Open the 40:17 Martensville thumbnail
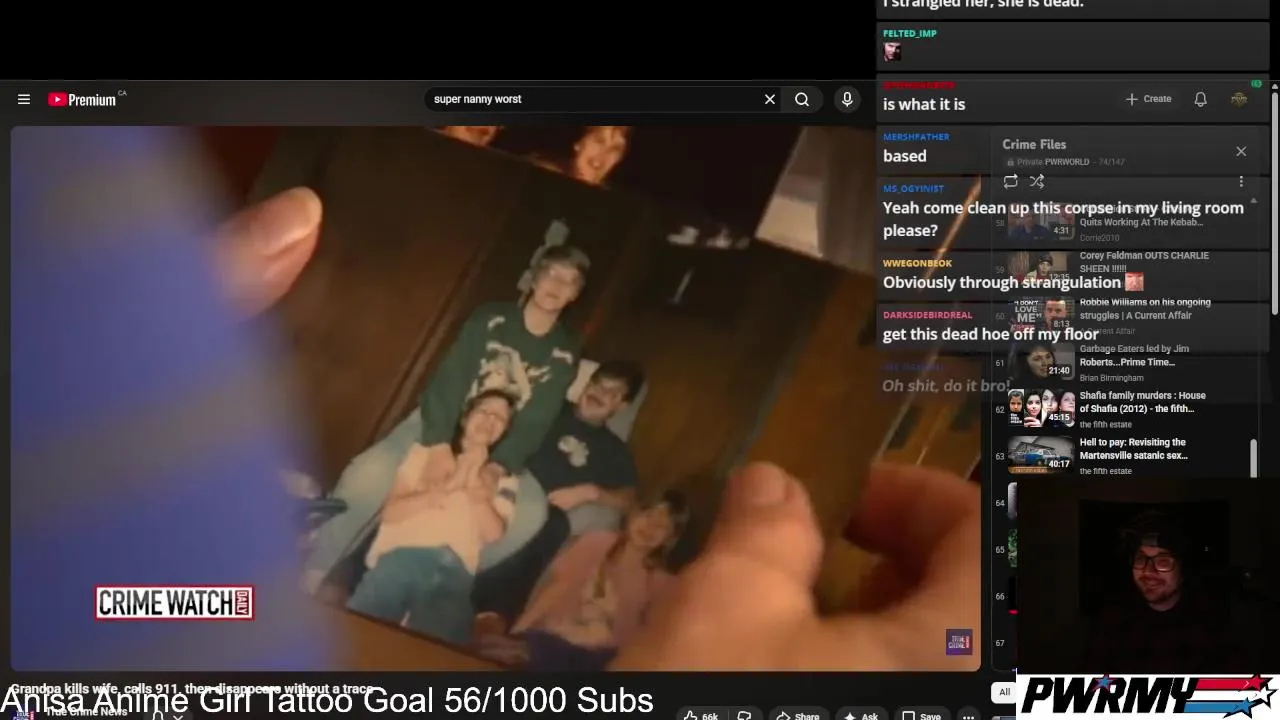Screen dimensions: 1280x720 (x=1041, y=454)
